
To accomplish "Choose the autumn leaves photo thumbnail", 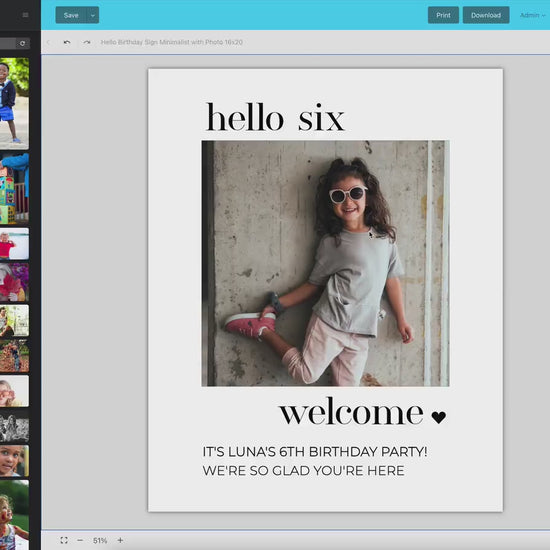I will click(x=14, y=356).
